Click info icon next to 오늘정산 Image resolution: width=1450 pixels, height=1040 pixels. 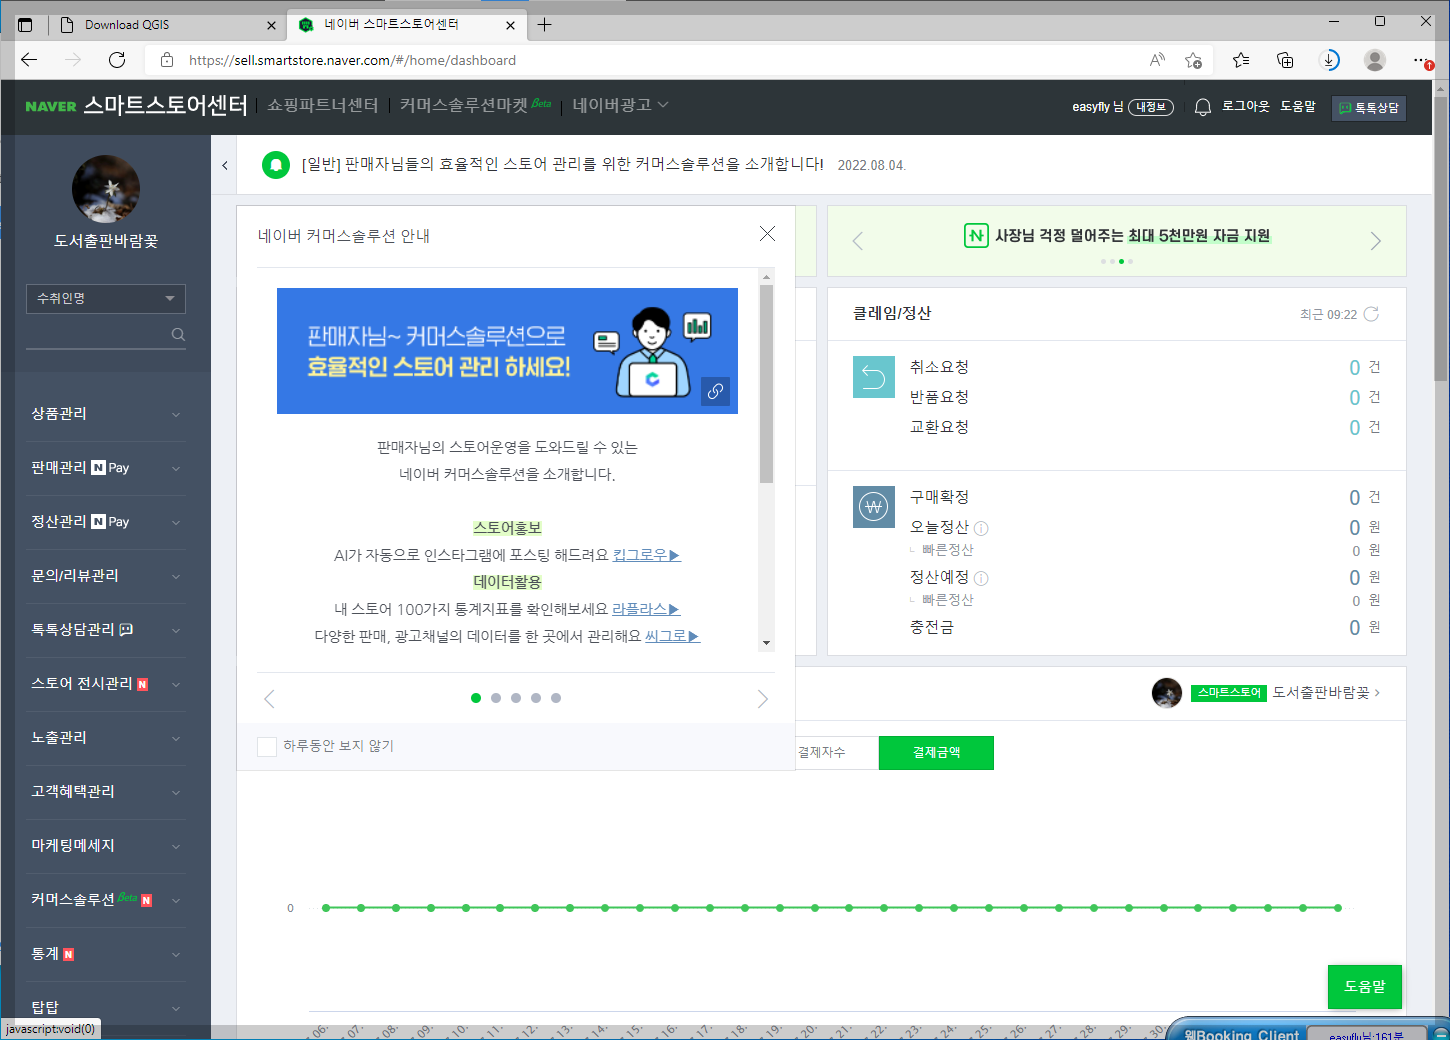coord(981,528)
